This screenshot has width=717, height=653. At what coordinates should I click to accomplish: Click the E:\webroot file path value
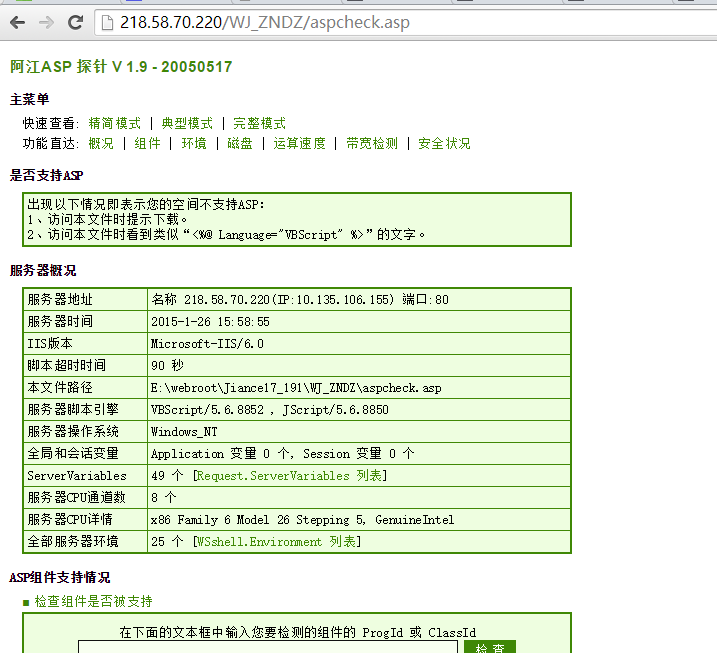pyautogui.click(x=296, y=388)
